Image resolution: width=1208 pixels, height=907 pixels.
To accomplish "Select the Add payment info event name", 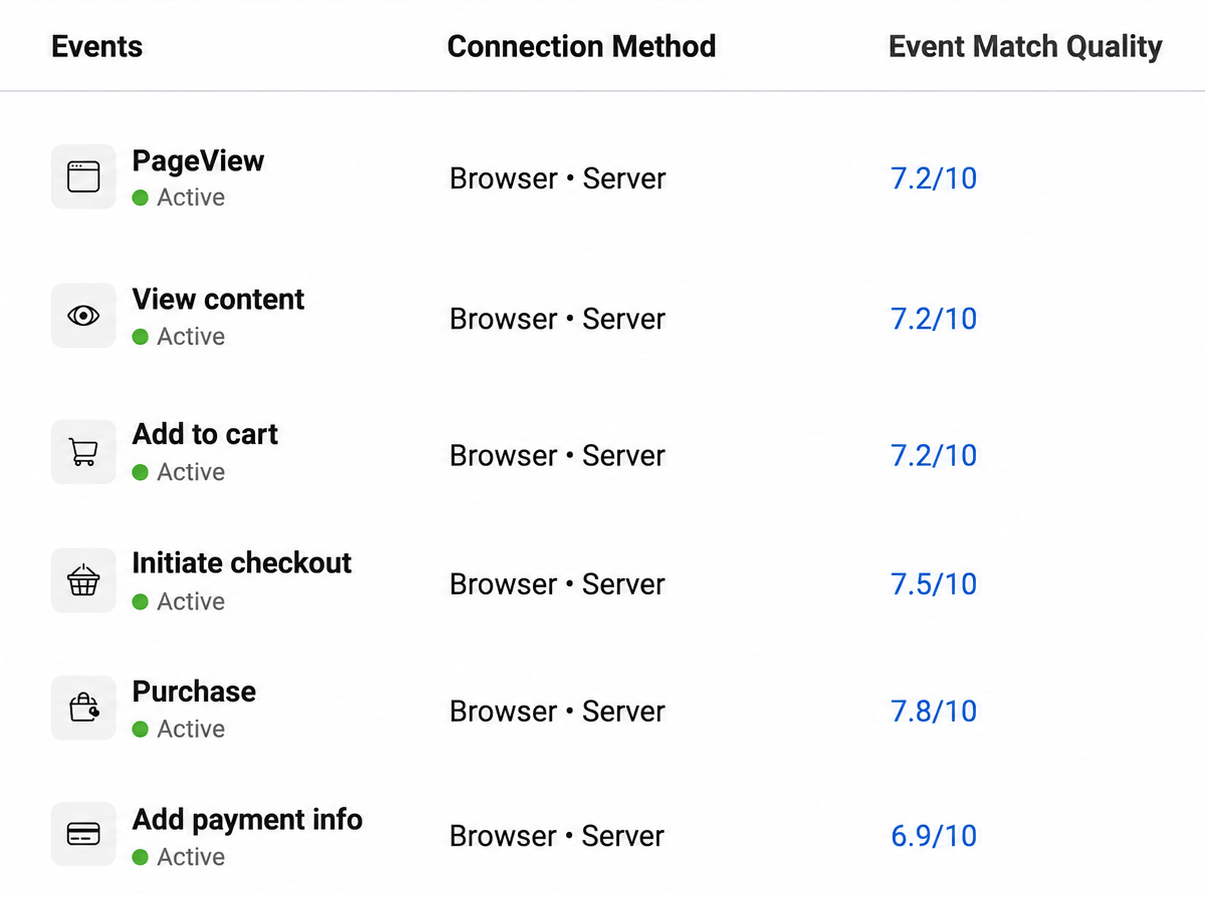I will coord(247,820).
